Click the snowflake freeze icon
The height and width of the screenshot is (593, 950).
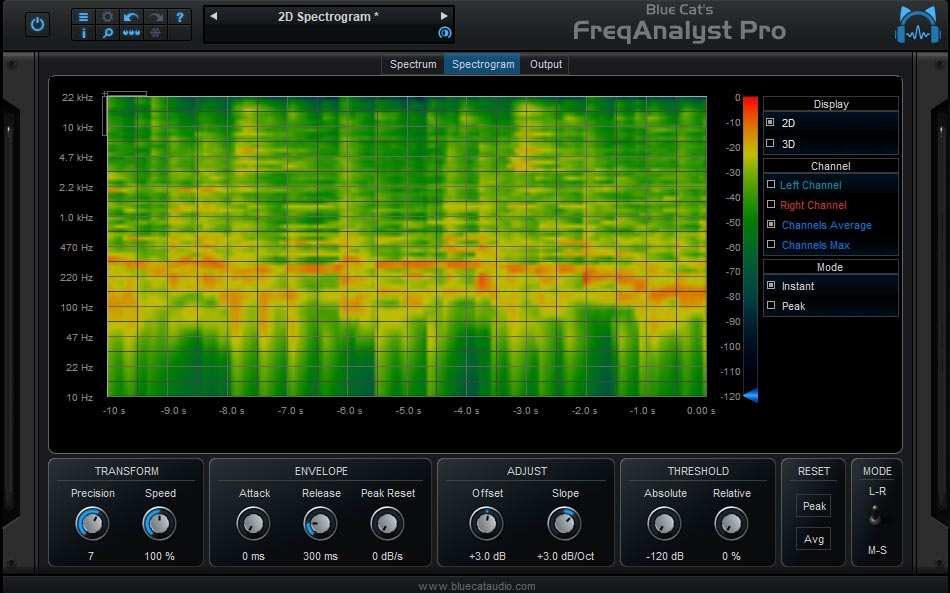[x=154, y=33]
